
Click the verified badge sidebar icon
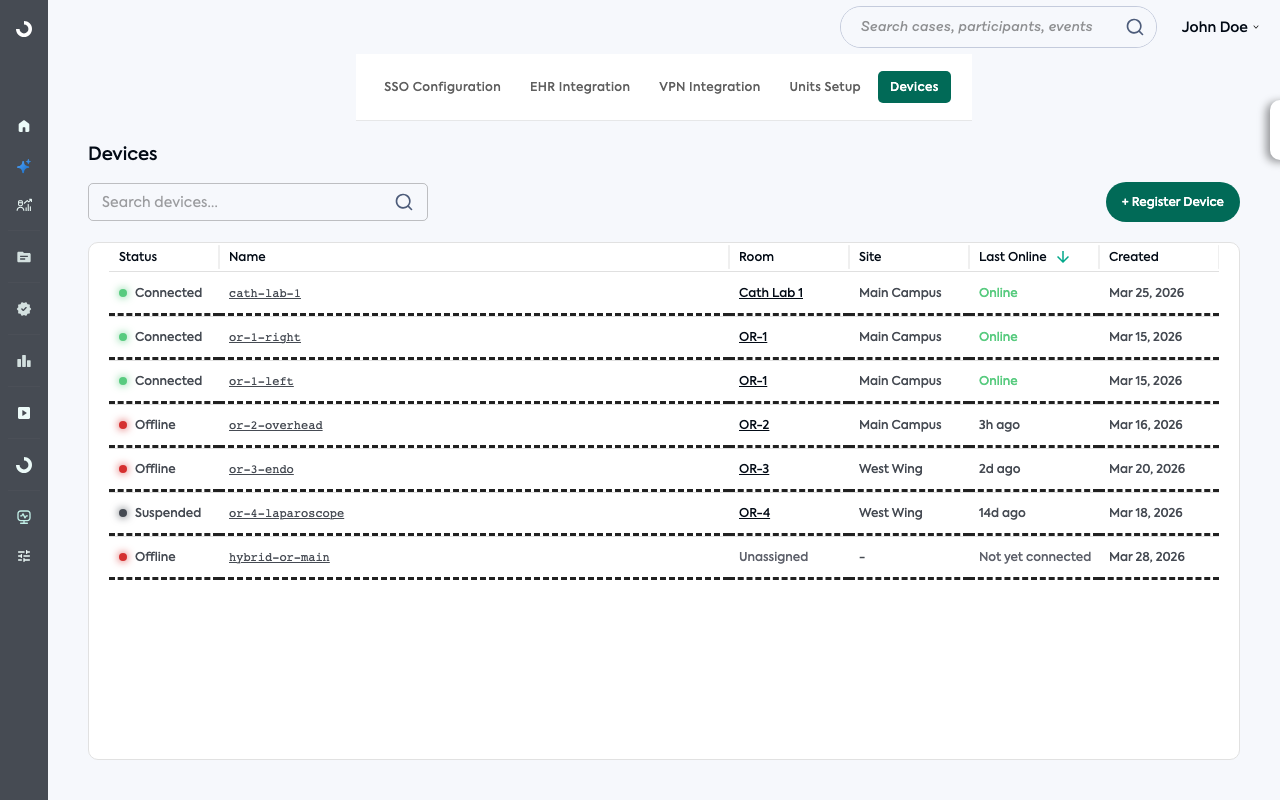tap(24, 309)
